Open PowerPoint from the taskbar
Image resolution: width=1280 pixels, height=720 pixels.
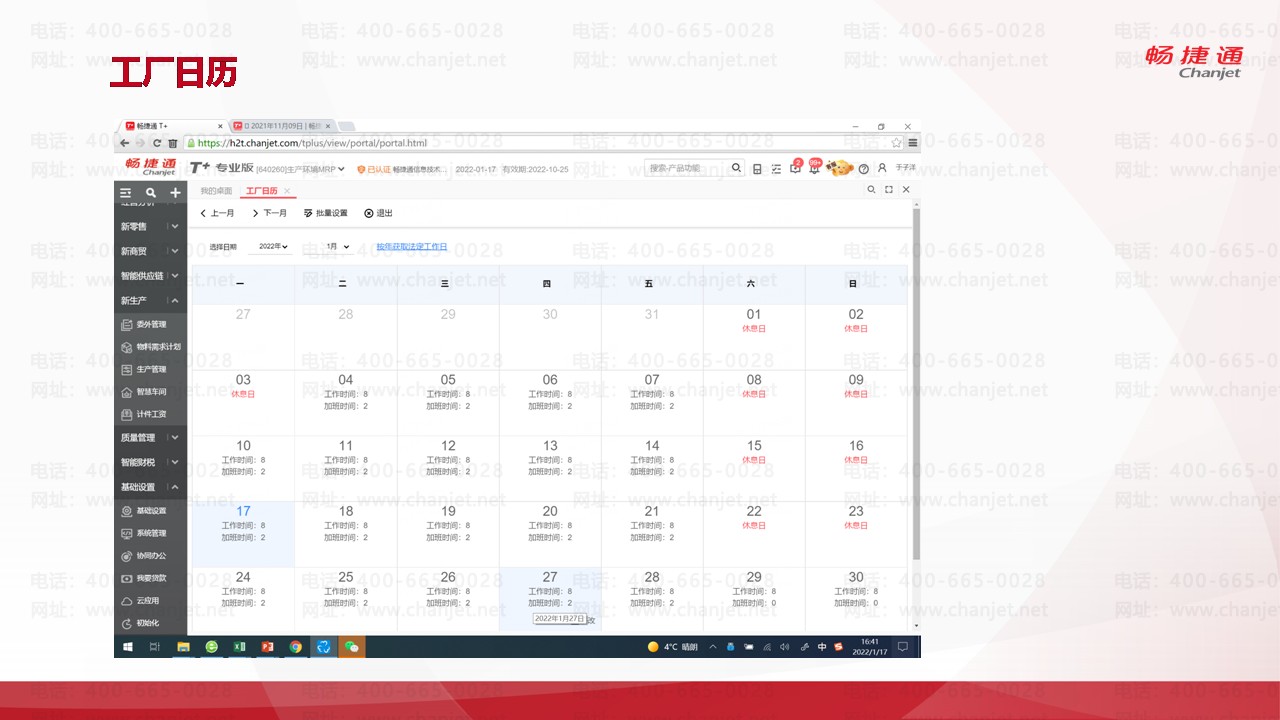coord(267,647)
